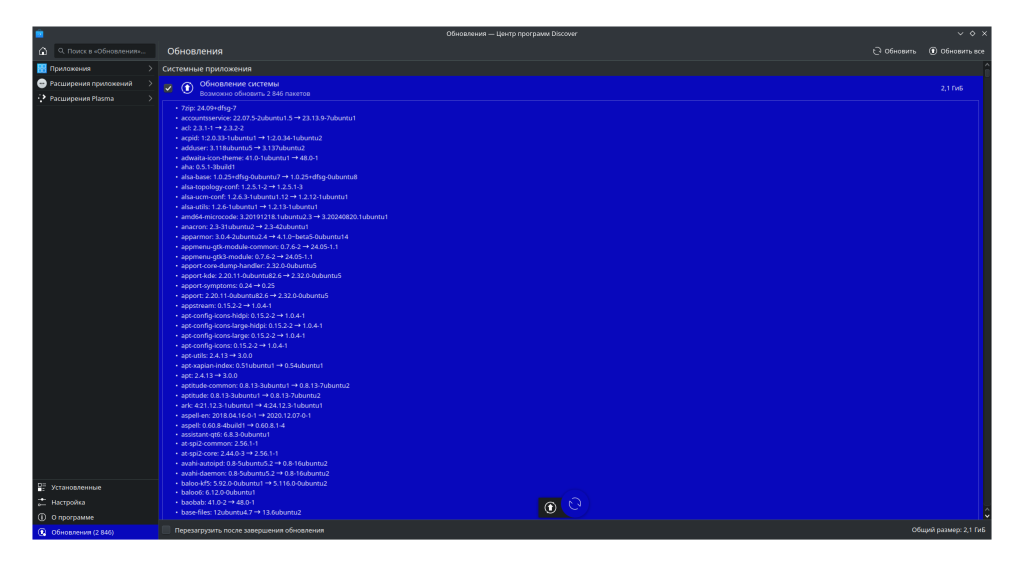1024x578 pixels.
Task: Select the appmenu-gtk3-module package row
Action: pos(247,257)
